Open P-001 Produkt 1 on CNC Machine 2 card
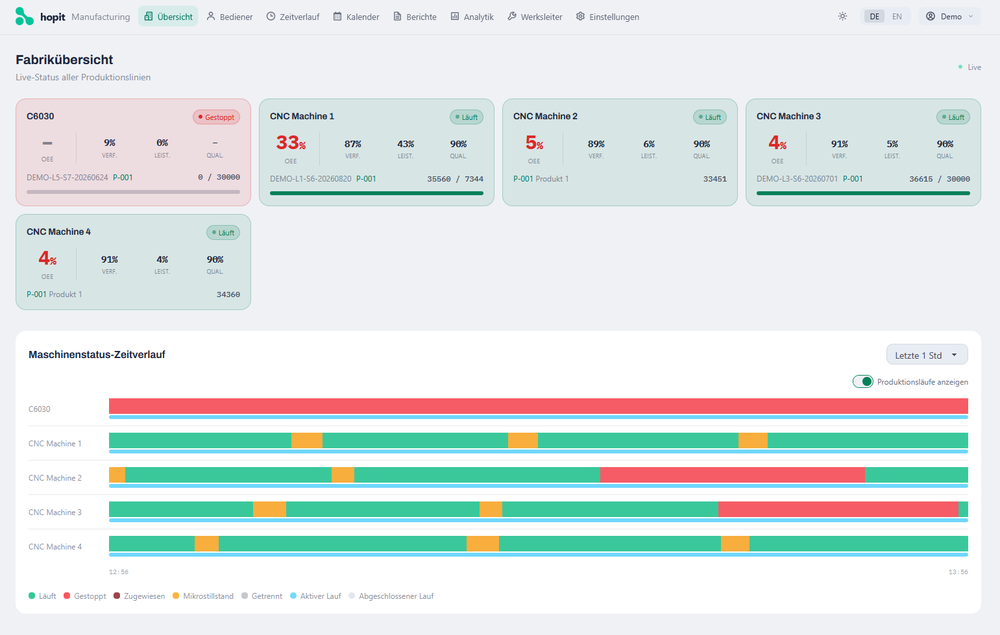Screen dimensions: 1000x635 pyautogui.click(x=541, y=179)
